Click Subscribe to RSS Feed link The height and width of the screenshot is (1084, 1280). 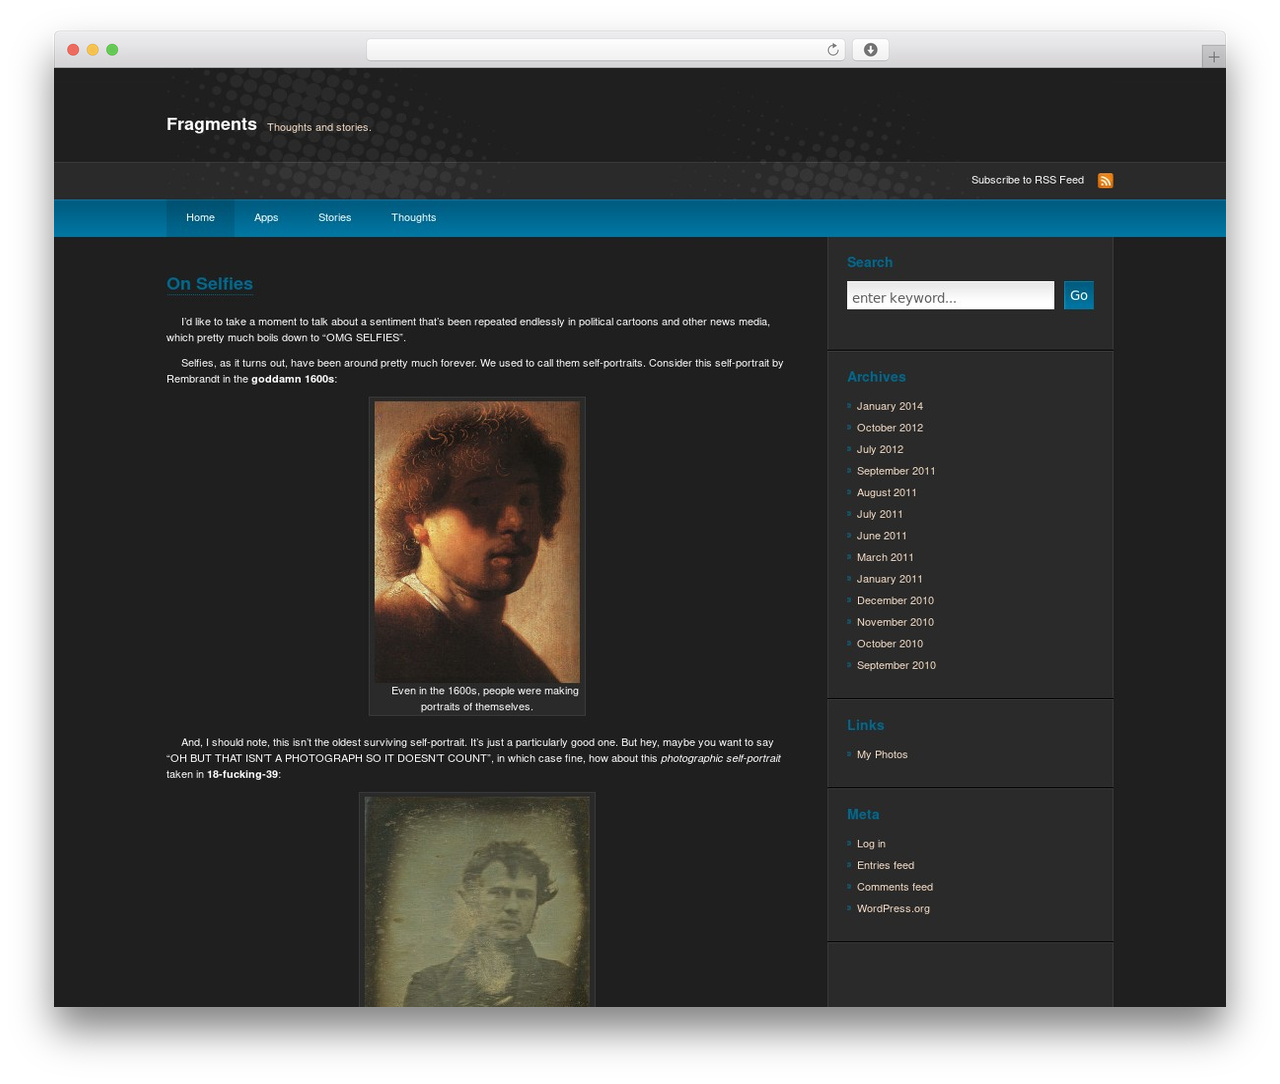(x=1027, y=180)
